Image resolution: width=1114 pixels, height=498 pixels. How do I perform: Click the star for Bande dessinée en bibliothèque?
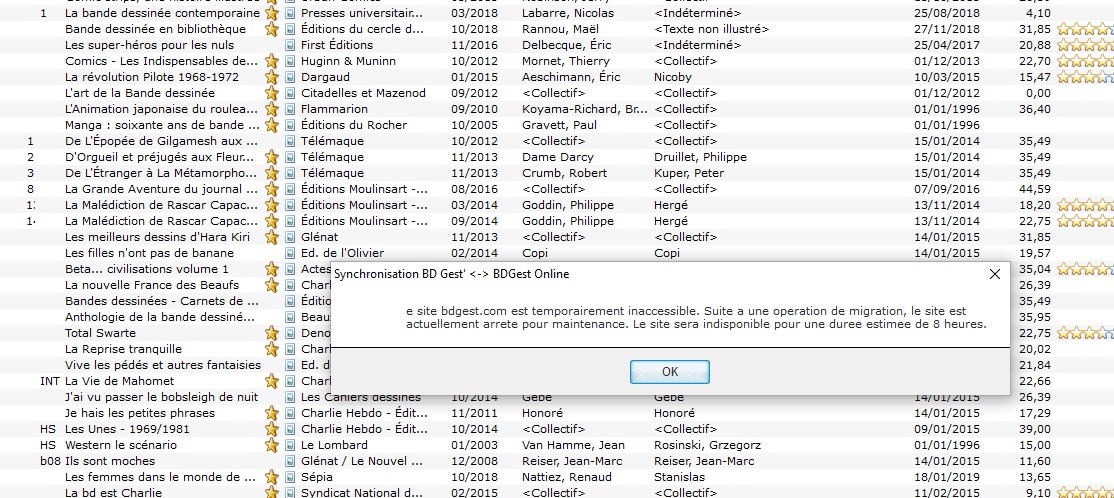click(271, 29)
